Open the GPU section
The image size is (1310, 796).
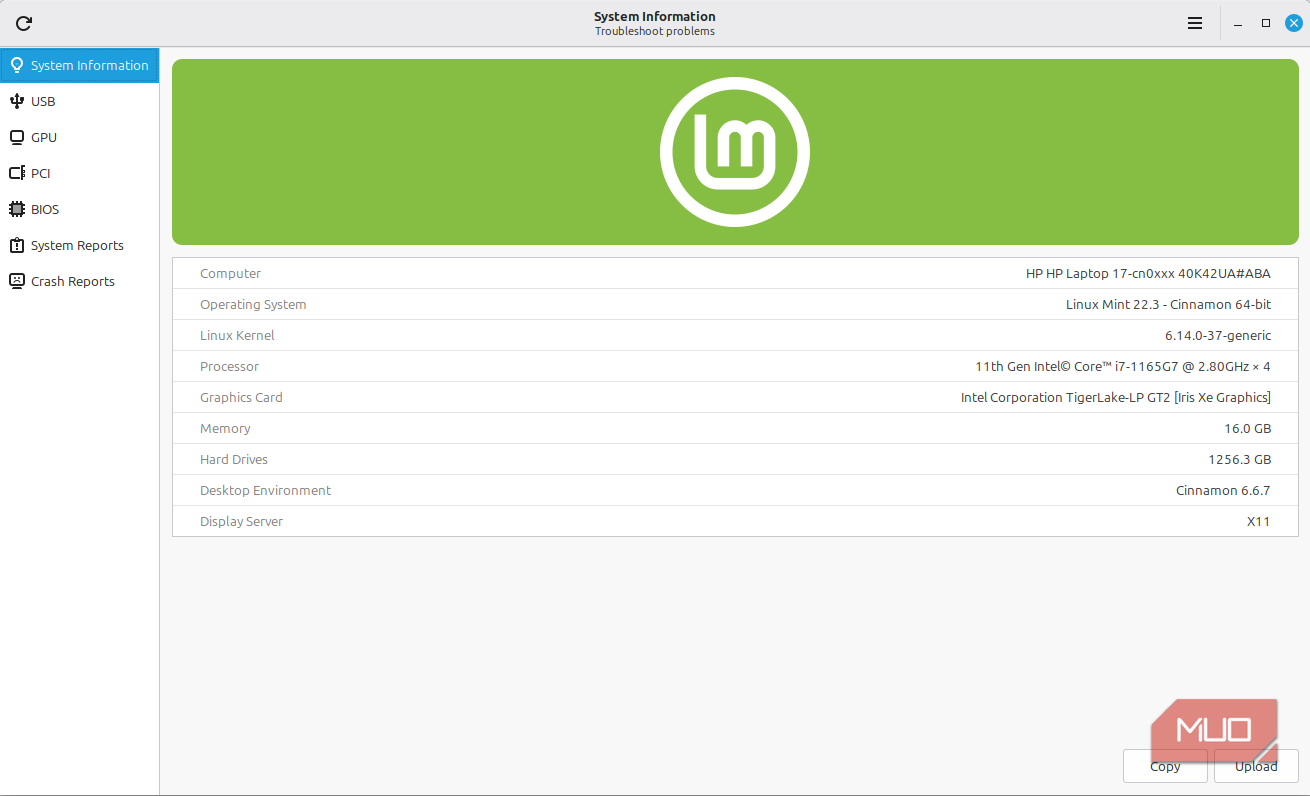pyautogui.click(x=80, y=137)
